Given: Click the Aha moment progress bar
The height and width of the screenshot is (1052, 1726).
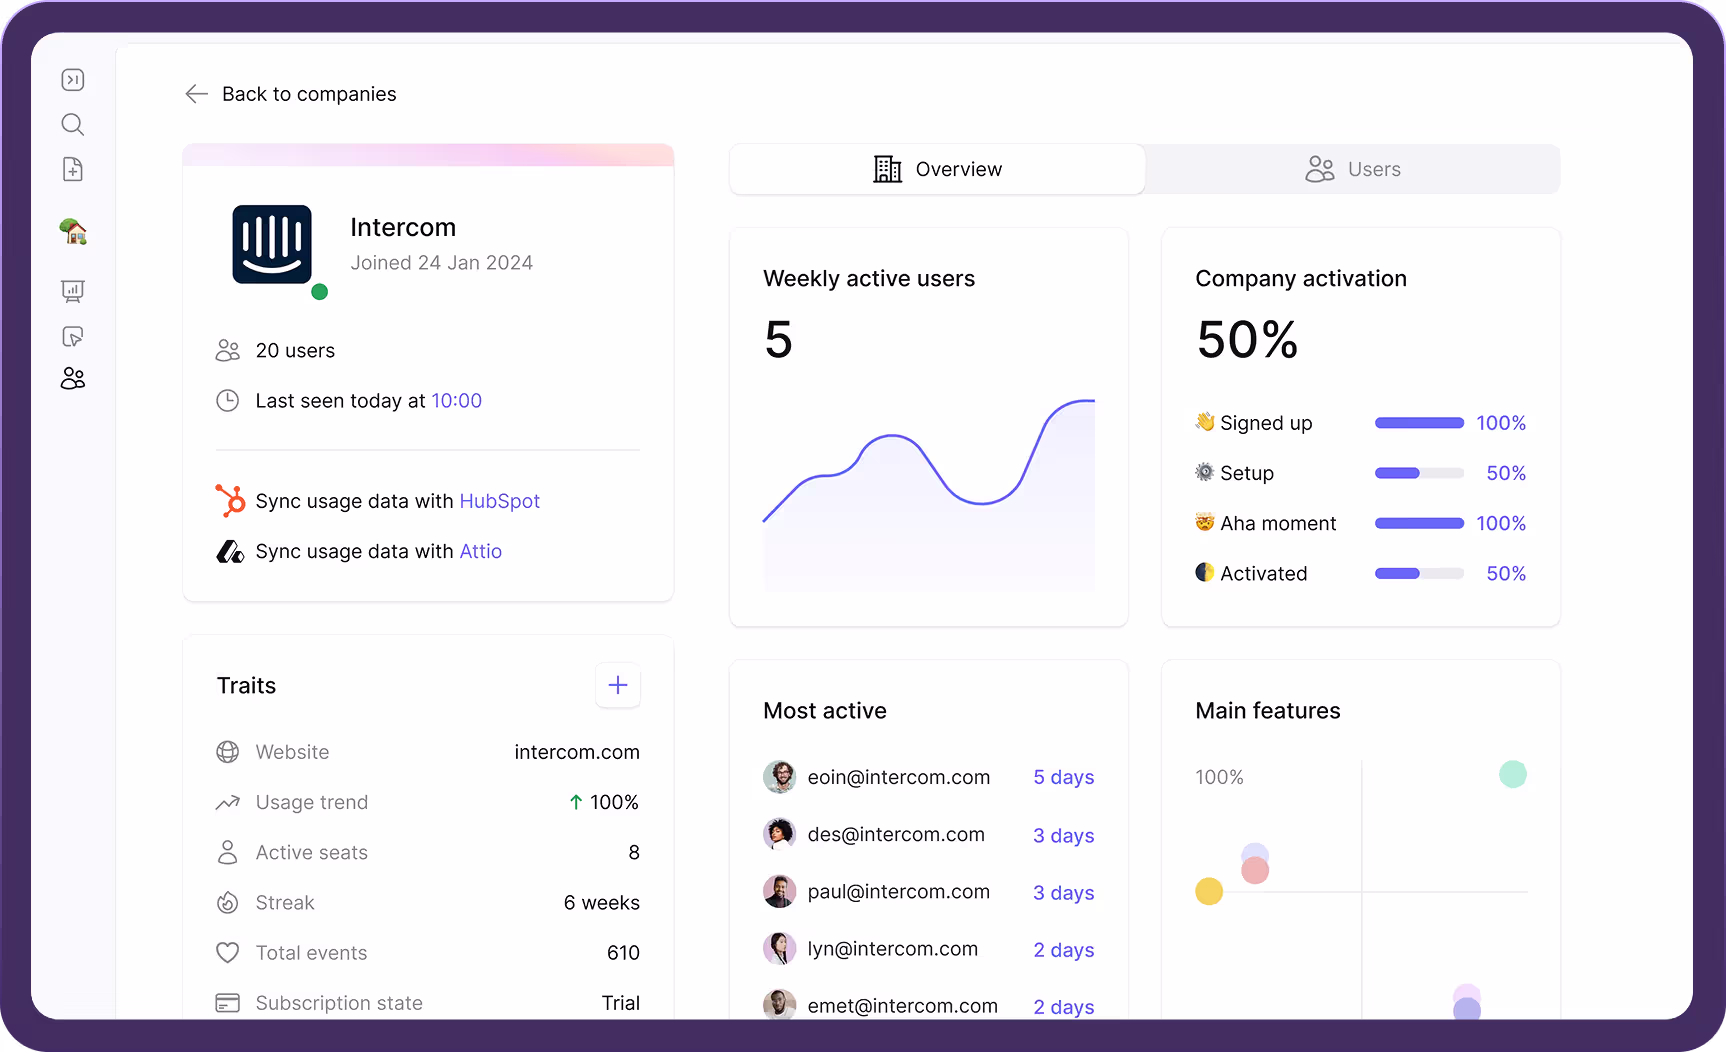Looking at the screenshot, I should (x=1419, y=523).
